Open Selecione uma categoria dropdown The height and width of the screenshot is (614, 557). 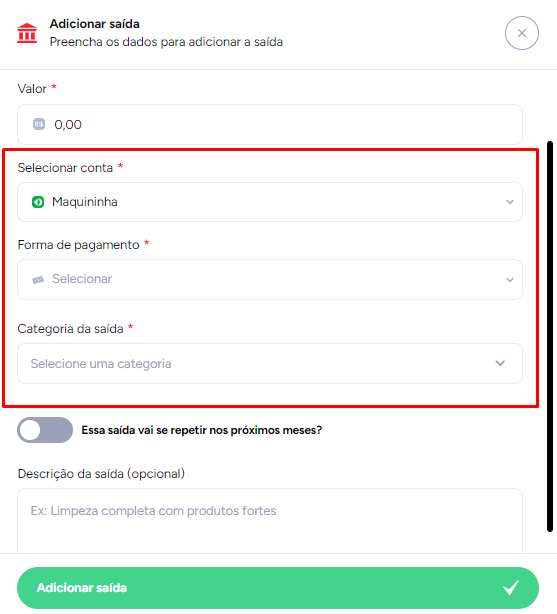point(270,363)
